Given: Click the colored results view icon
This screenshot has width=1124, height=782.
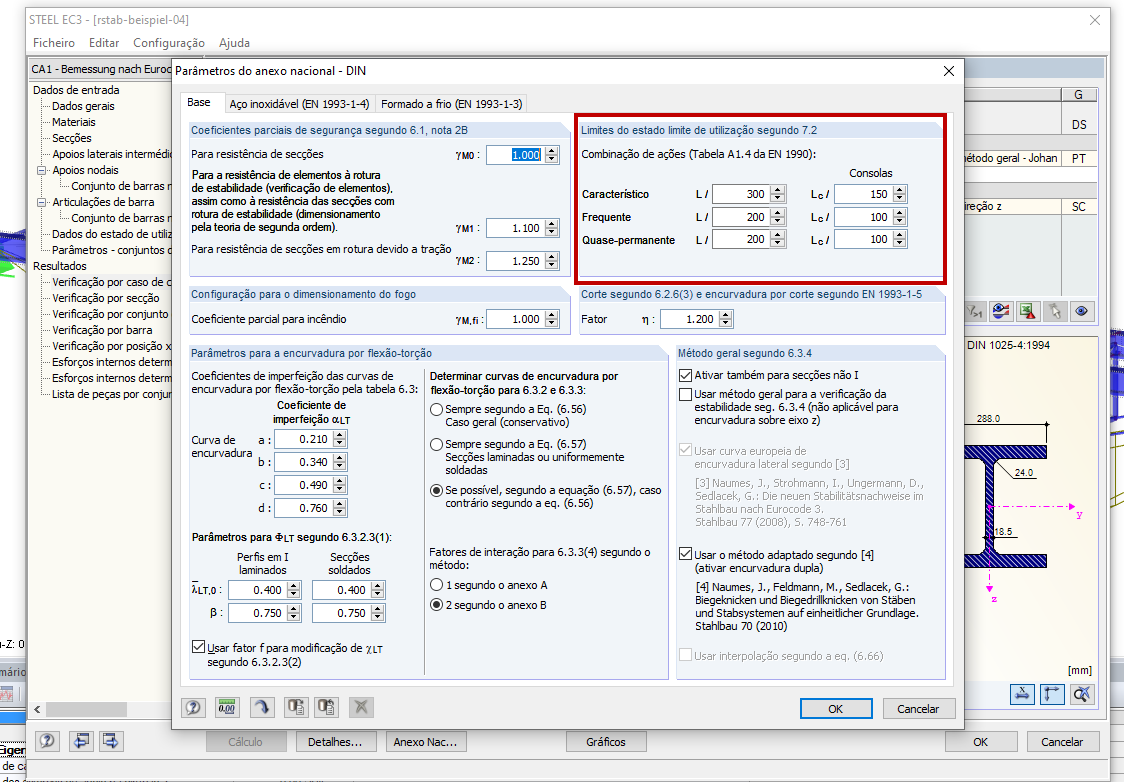Looking at the screenshot, I should click(1001, 311).
